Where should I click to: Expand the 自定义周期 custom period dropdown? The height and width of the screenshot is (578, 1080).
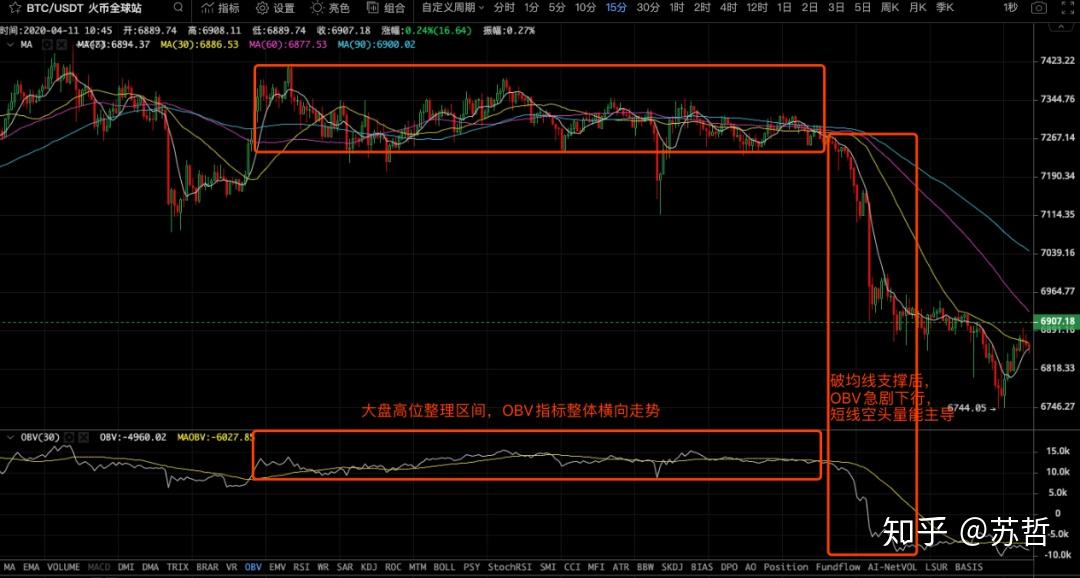pos(453,8)
